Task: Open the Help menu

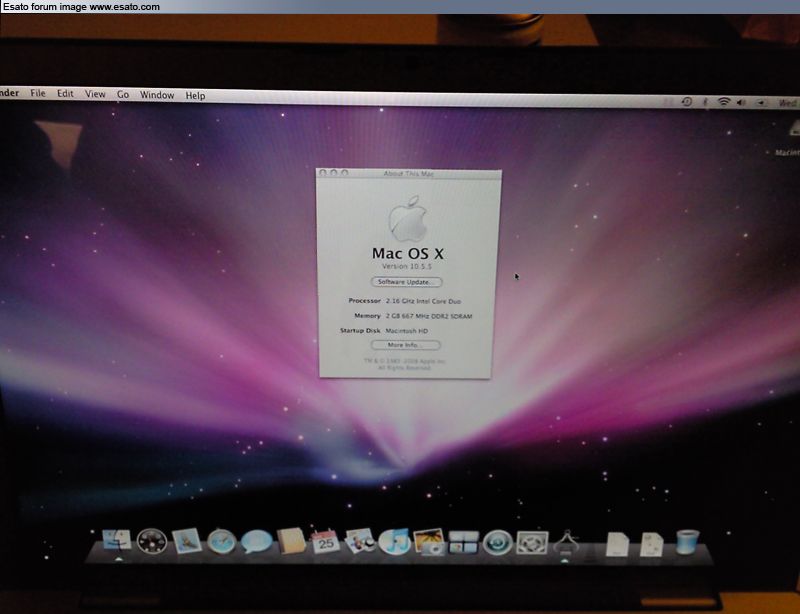Action: [195, 95]
